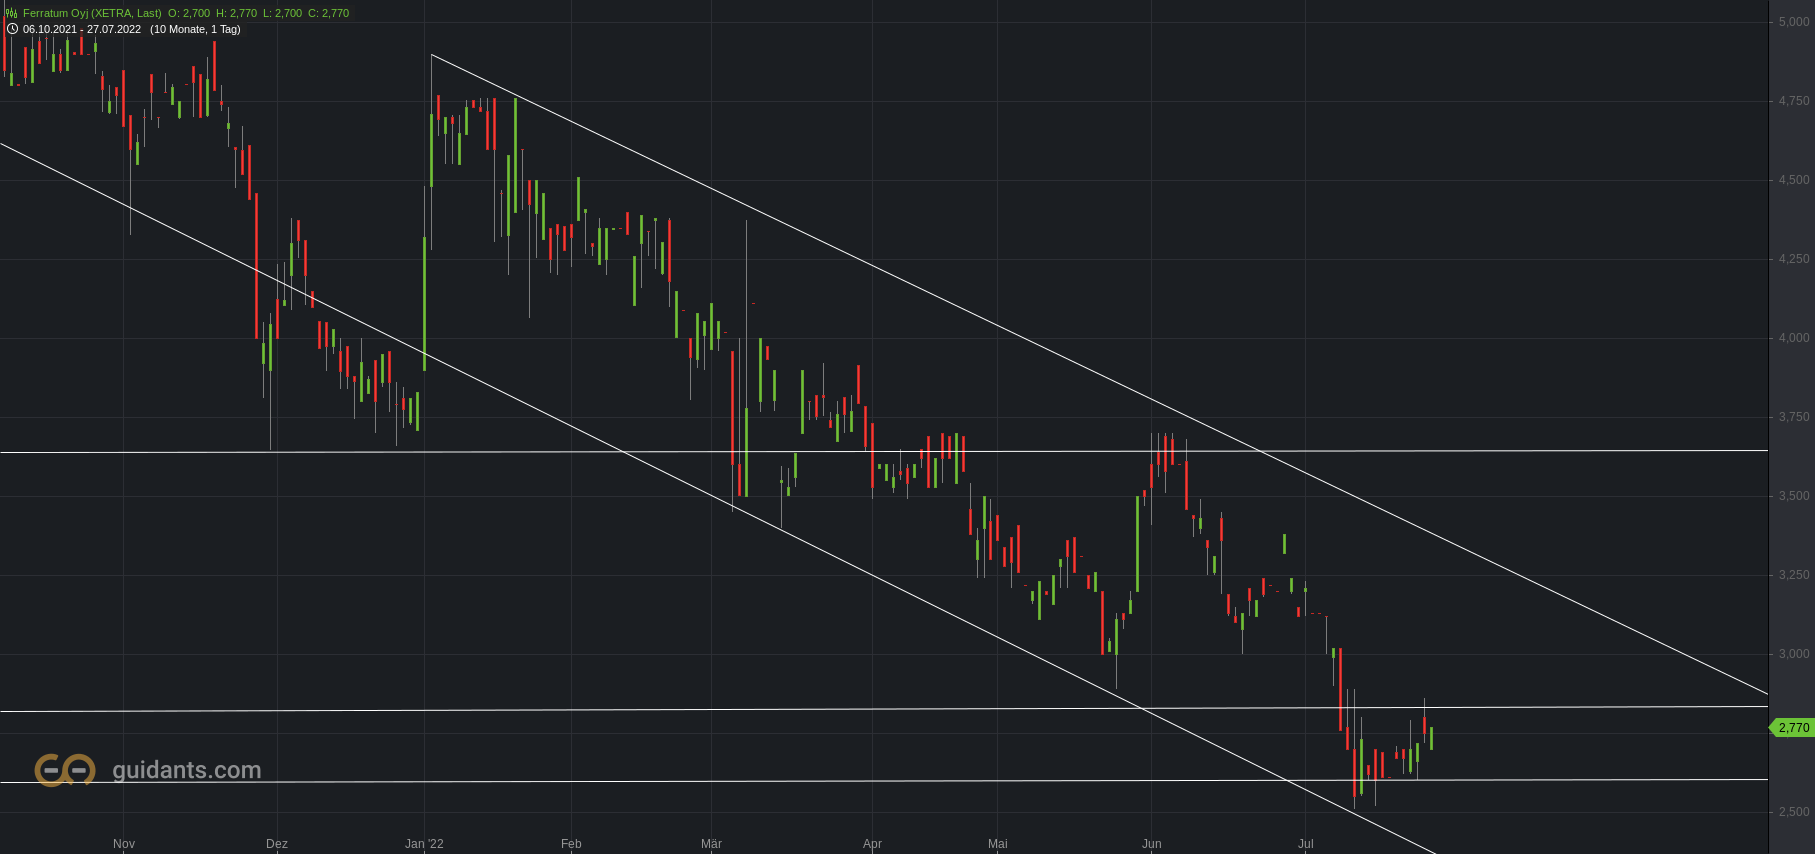1815x854 pixels.
Task: Click the 4,250 price axis label
Action: (x=1794, y=259)
